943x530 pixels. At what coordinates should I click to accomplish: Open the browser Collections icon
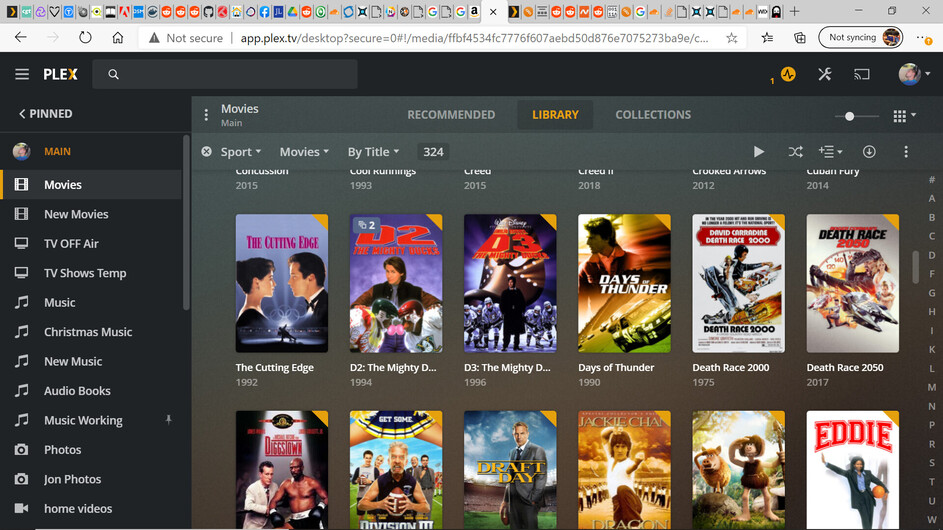point(800,38)
